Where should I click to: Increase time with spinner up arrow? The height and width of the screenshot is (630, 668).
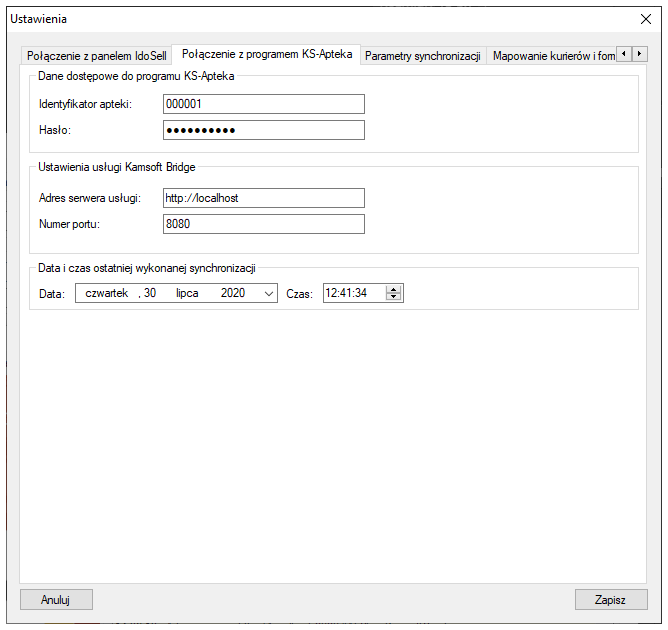coord(394,290)
